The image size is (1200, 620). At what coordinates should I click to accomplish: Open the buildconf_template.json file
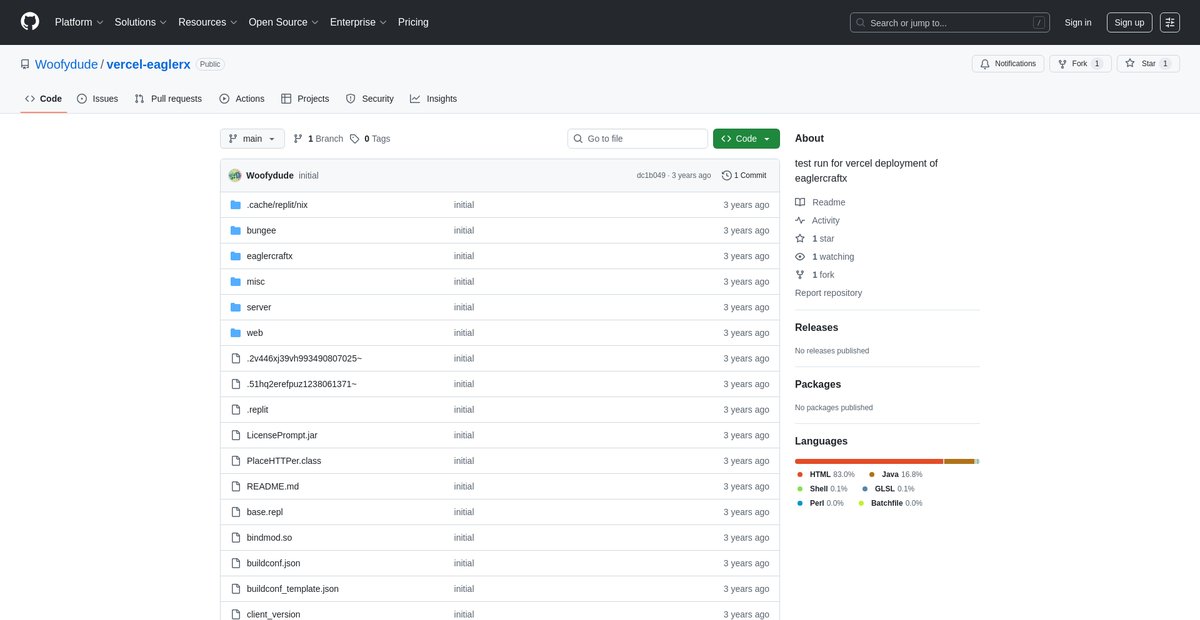pyautogui.click(x=293, y=589)
